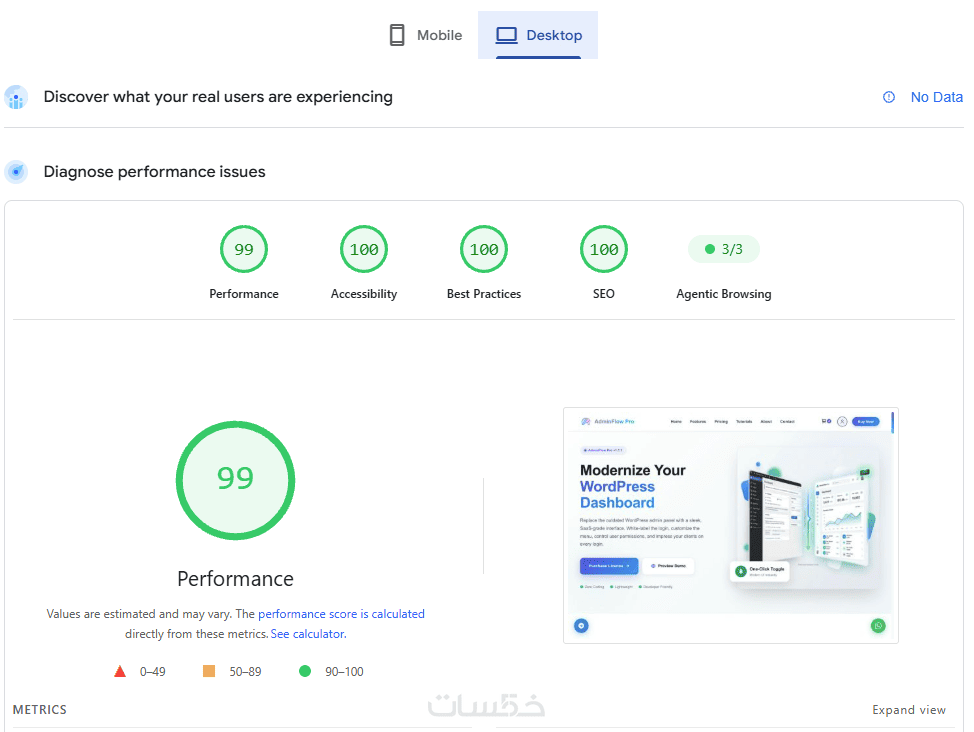Select the SEO 100 score gauge
Image resolution: width=974 pixels, height=732 pixels.
(x=604, y=249)
